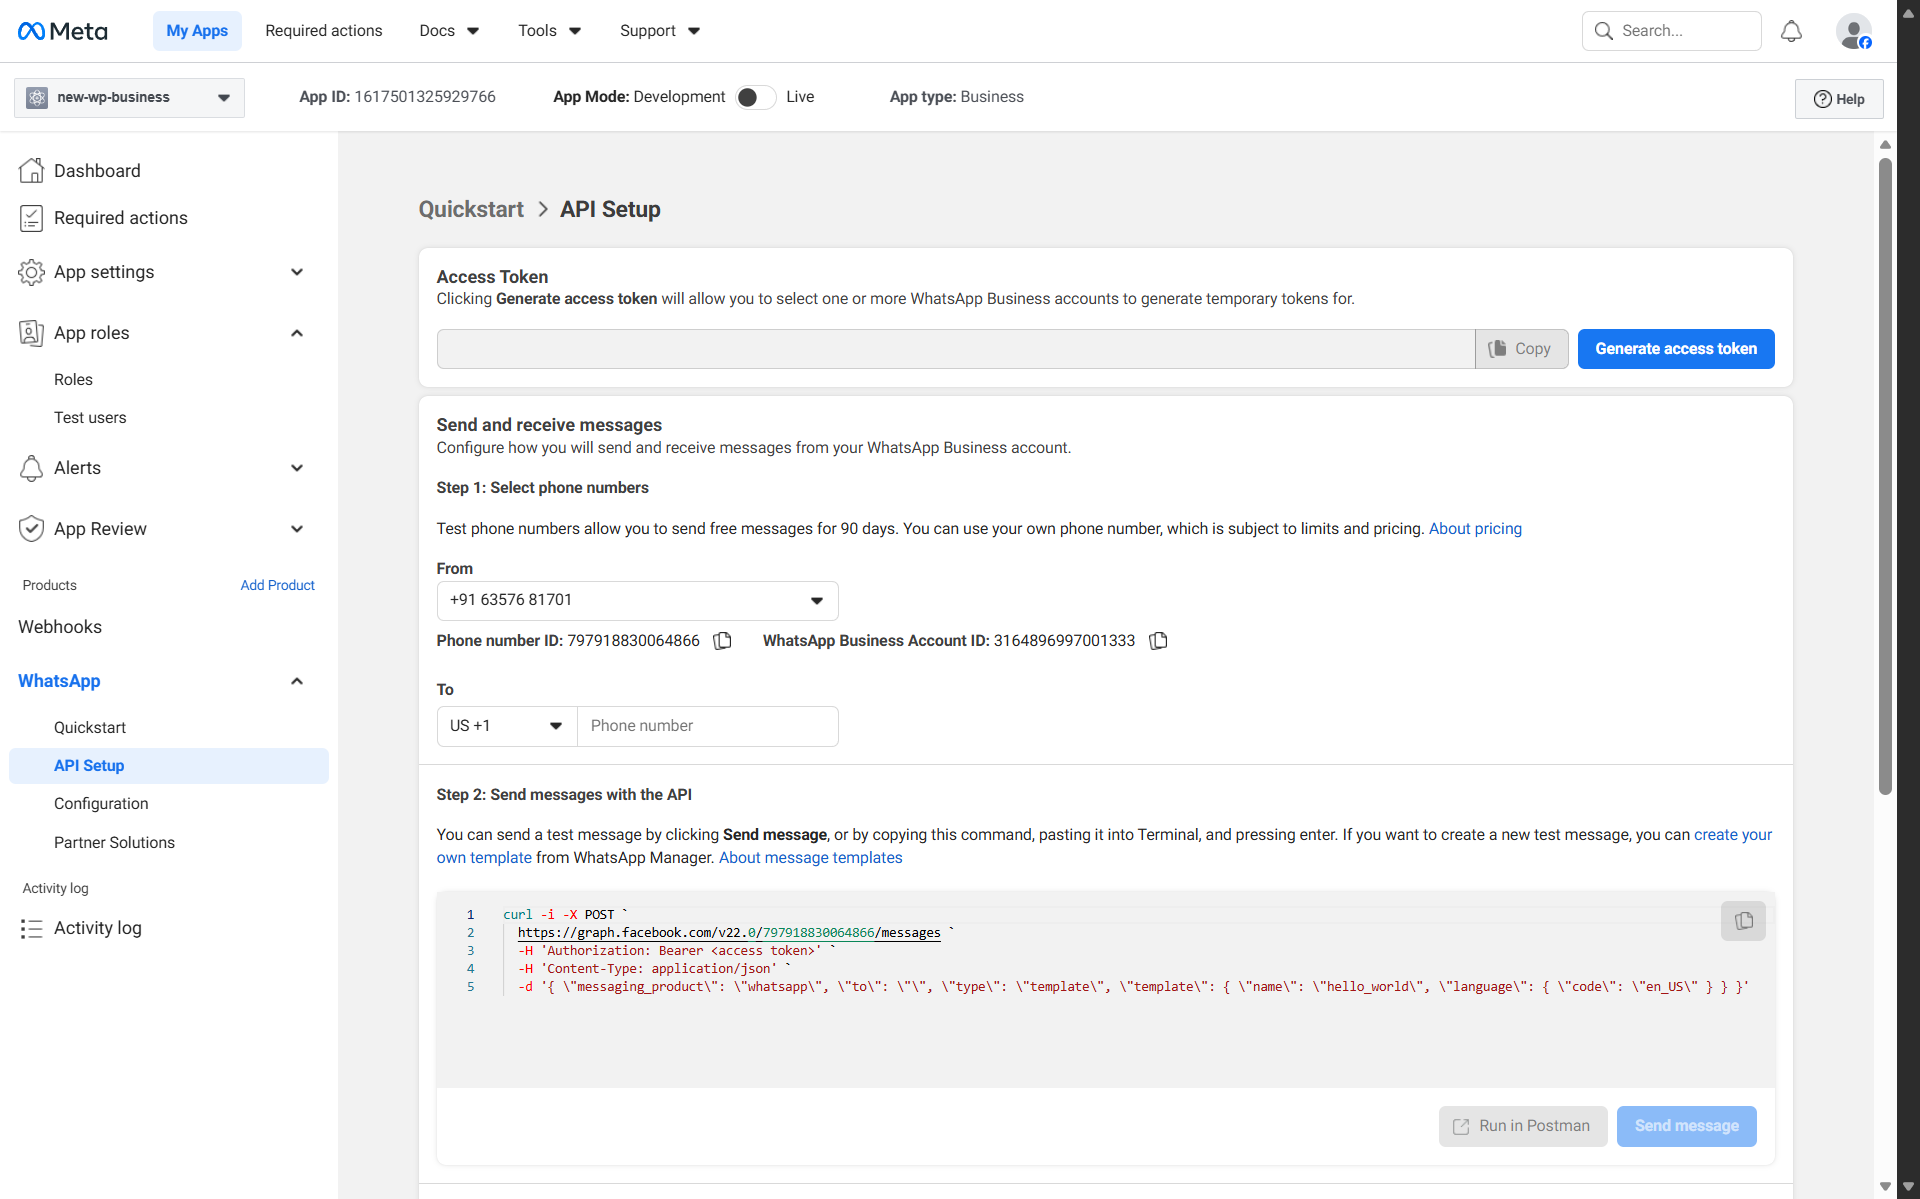Click the Help button
The width and height of the screenshot is (1920, 1199).
(1839, 99)
